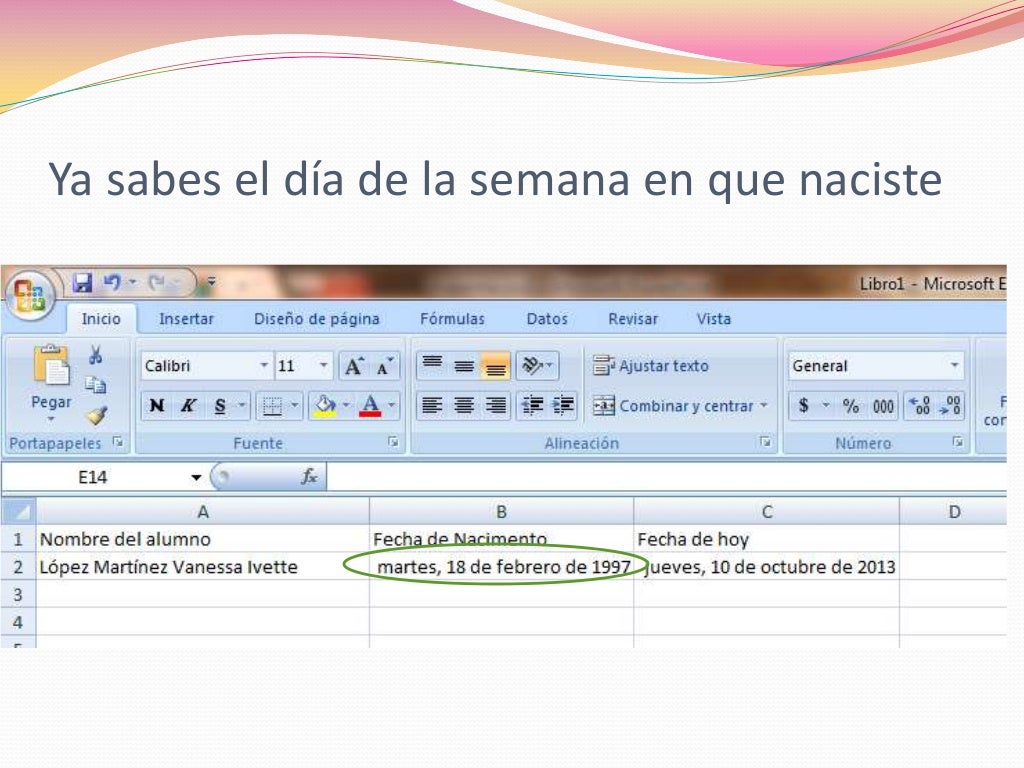1024x768 pixels.
Task: Select the Format Painter brush
Action: [97, 415]
